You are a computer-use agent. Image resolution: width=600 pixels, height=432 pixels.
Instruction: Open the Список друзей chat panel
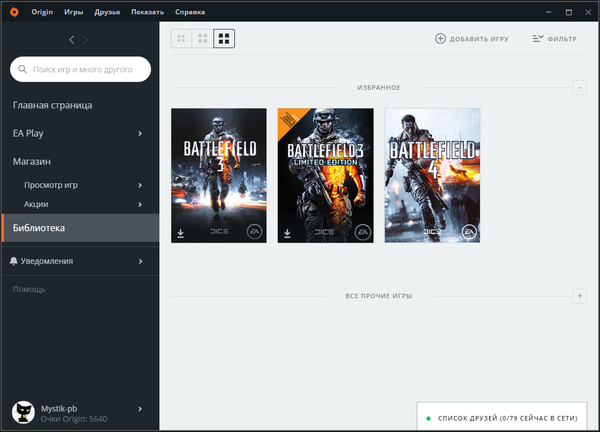(x=502, y=416)
